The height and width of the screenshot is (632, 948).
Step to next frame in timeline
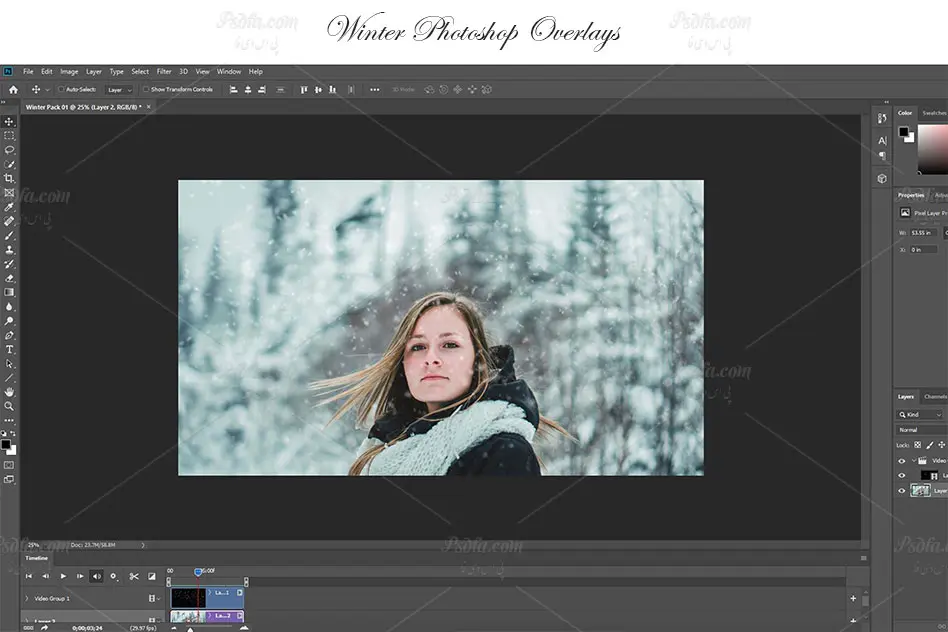(x=80, y=576)
